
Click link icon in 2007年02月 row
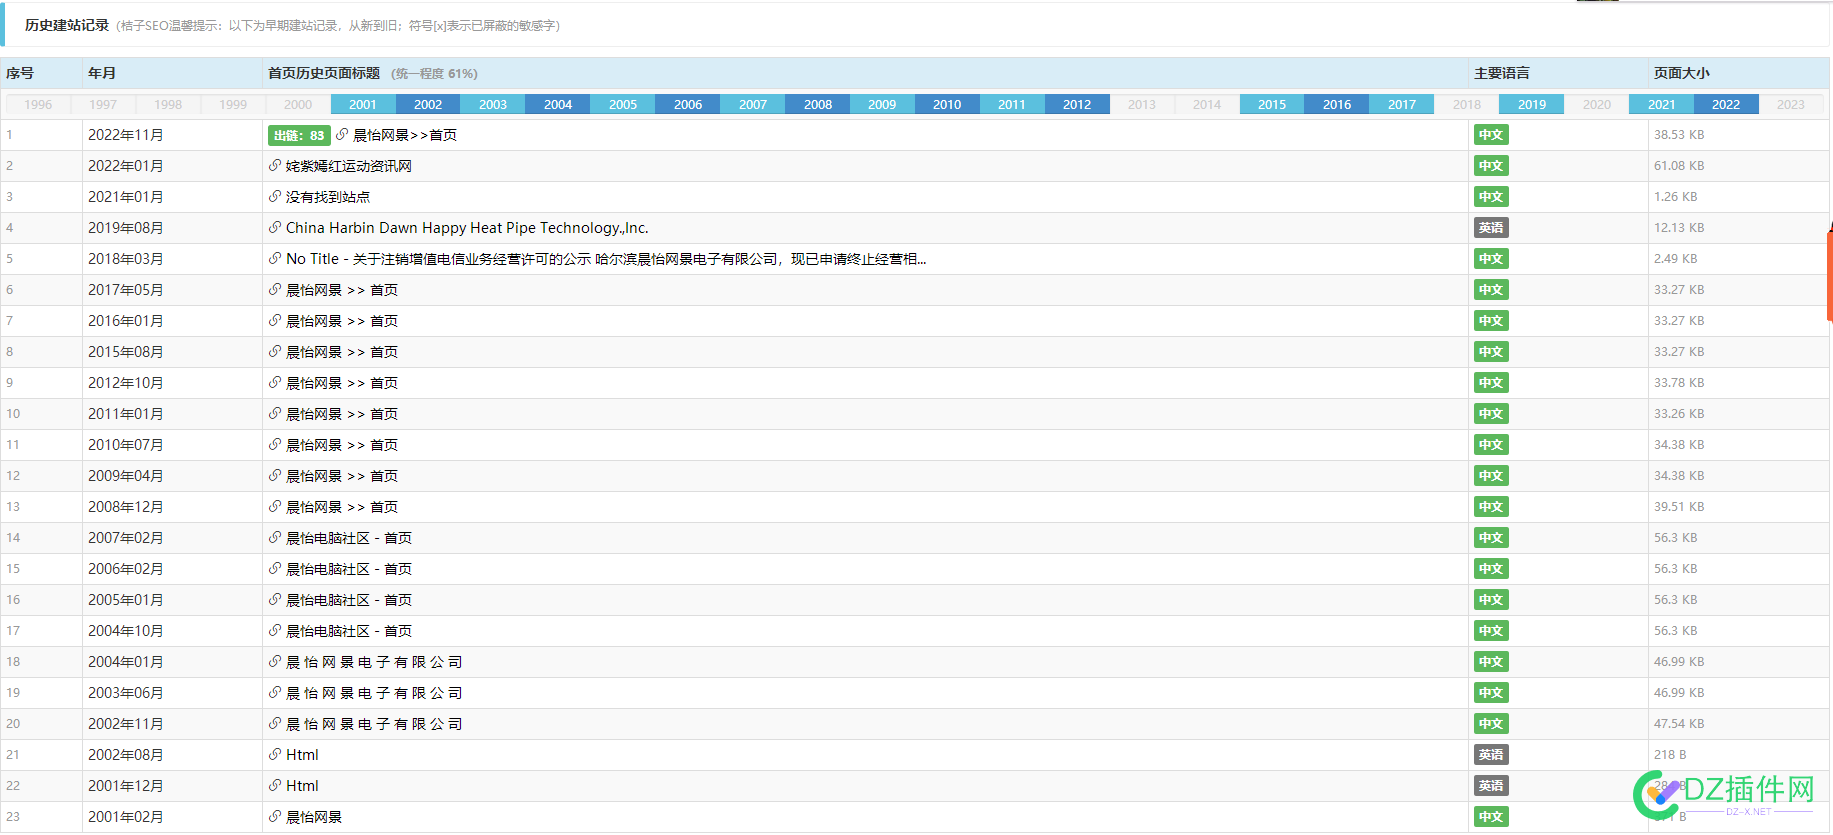click(275, 537)
